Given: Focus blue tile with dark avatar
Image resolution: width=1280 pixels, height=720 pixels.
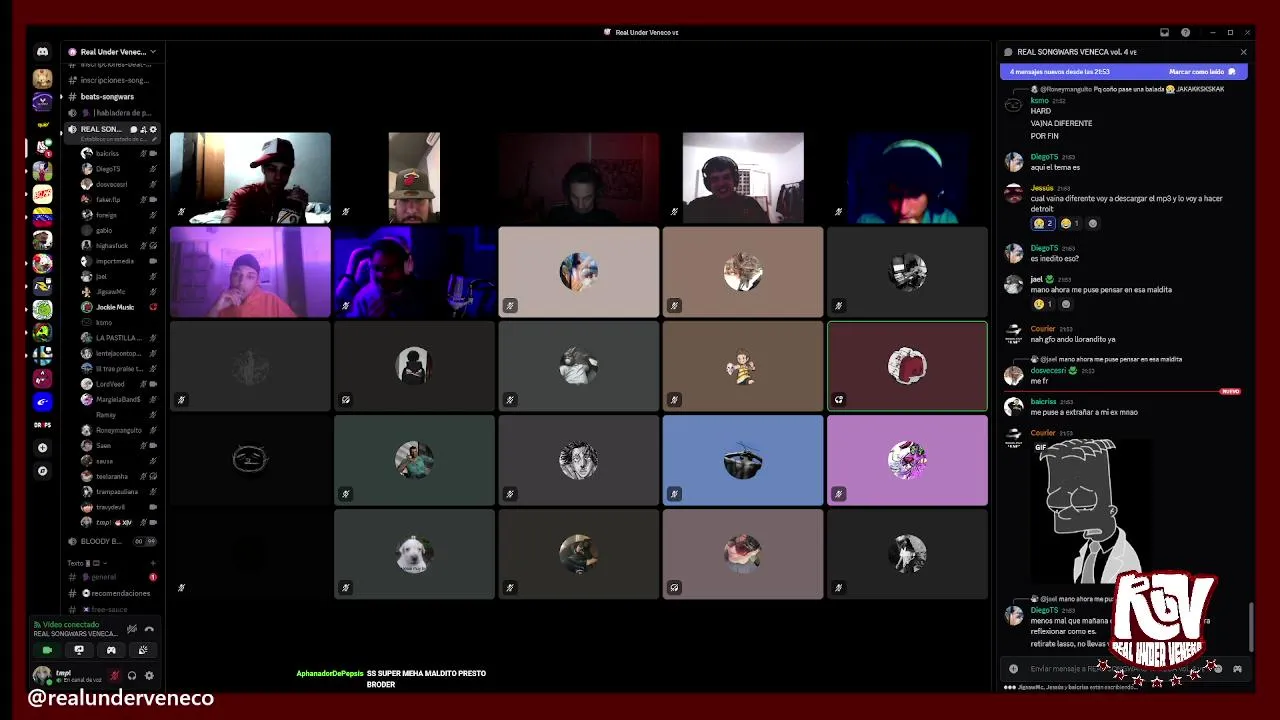Looking at the screenshot, I should pyautogui.click(x=743, y=460).
